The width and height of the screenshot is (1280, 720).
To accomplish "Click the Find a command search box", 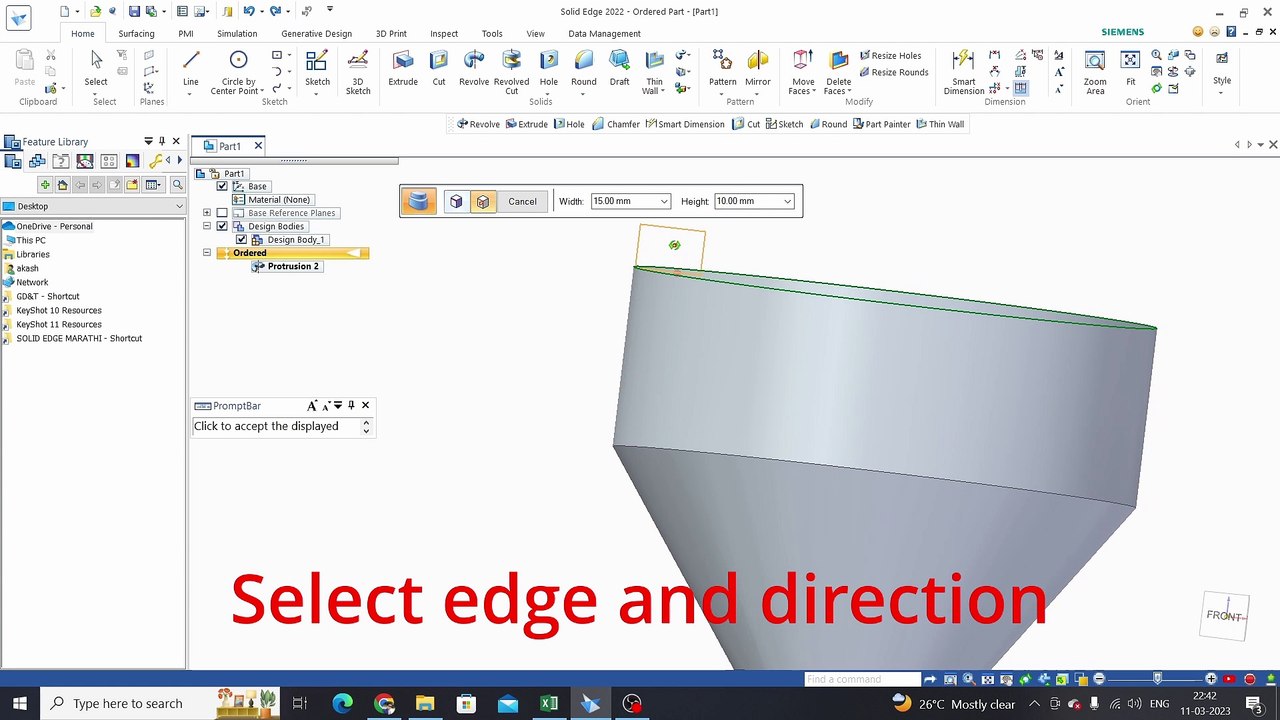I will coord(862,680).
